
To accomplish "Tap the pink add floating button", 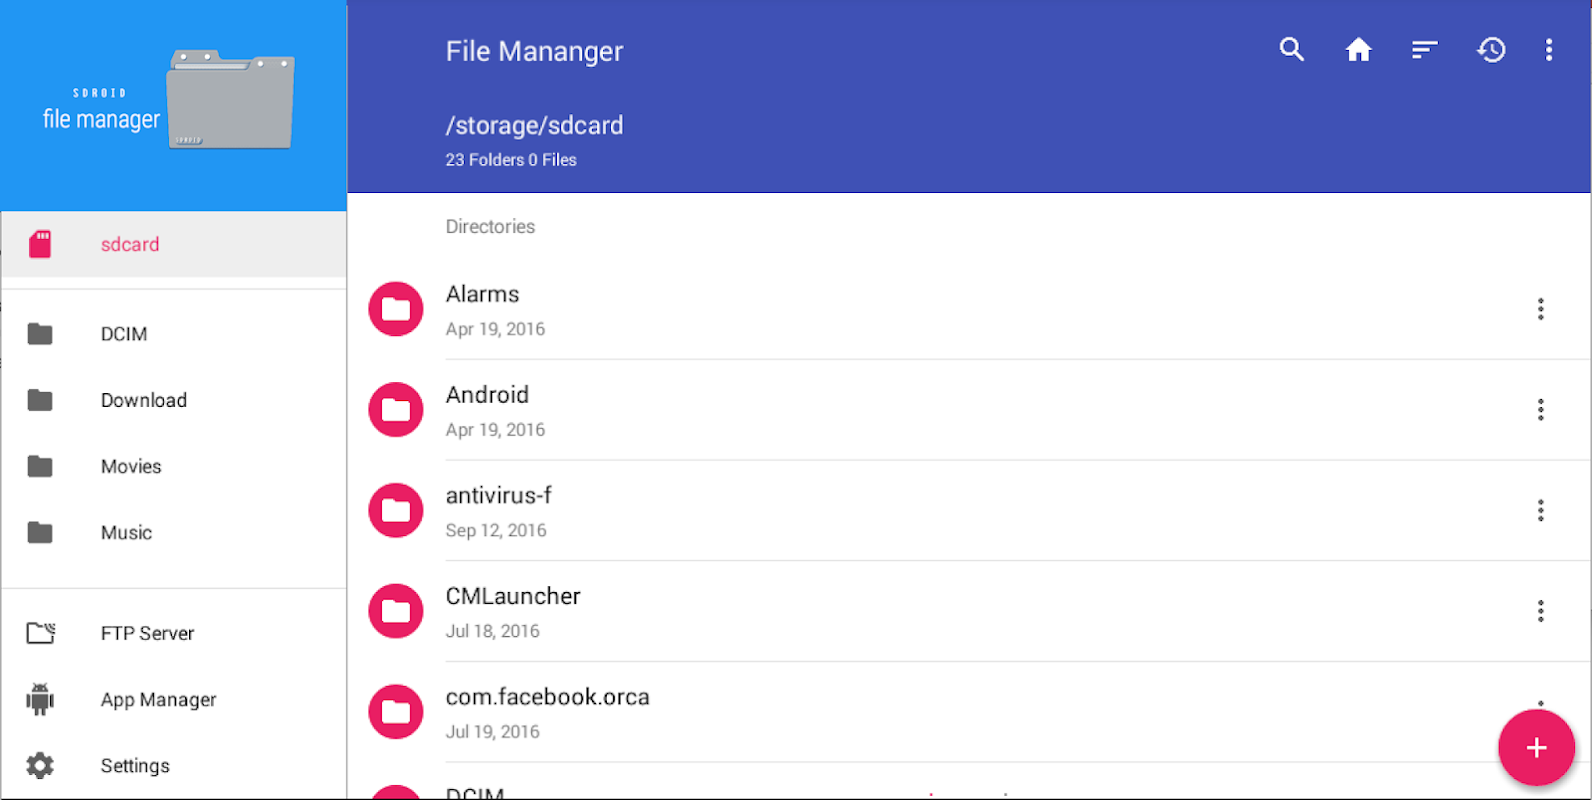I will 1536,748.
